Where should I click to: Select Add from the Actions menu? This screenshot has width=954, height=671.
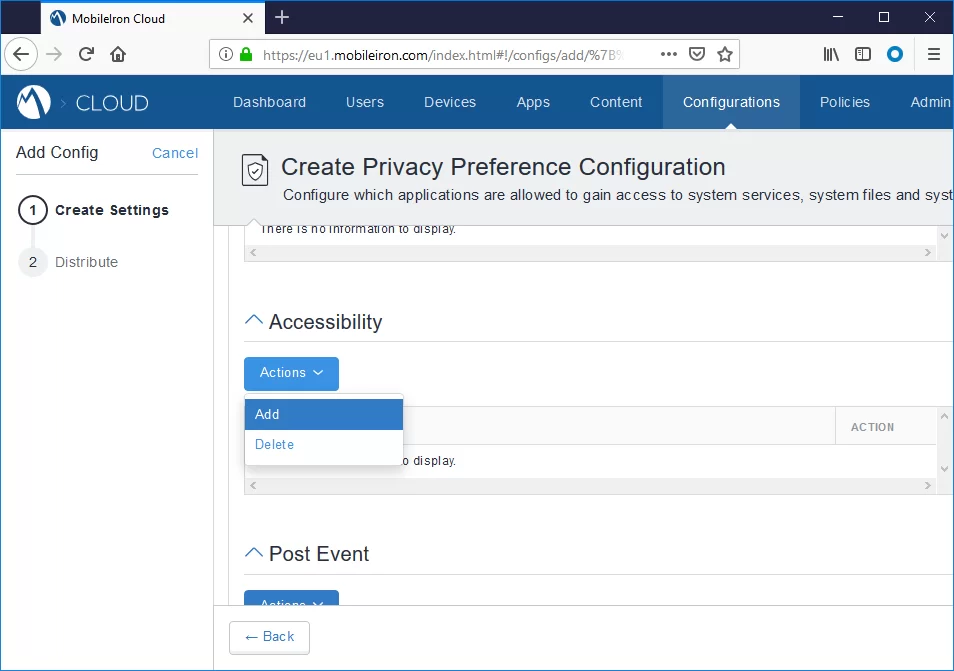(x=323, y=414)
